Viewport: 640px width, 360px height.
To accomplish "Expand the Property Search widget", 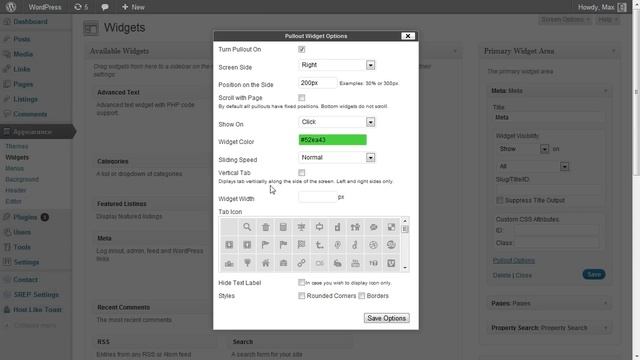I will click(x=605, y=328).
